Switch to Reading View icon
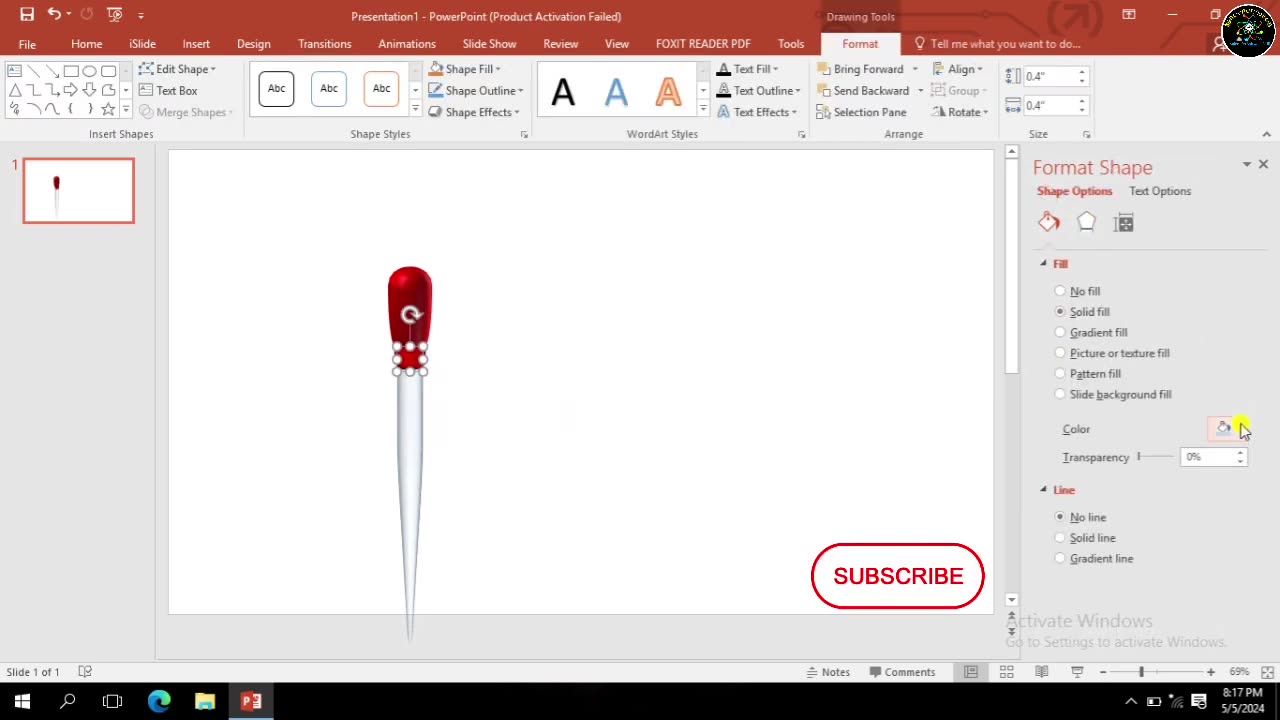 point(1042,672)
